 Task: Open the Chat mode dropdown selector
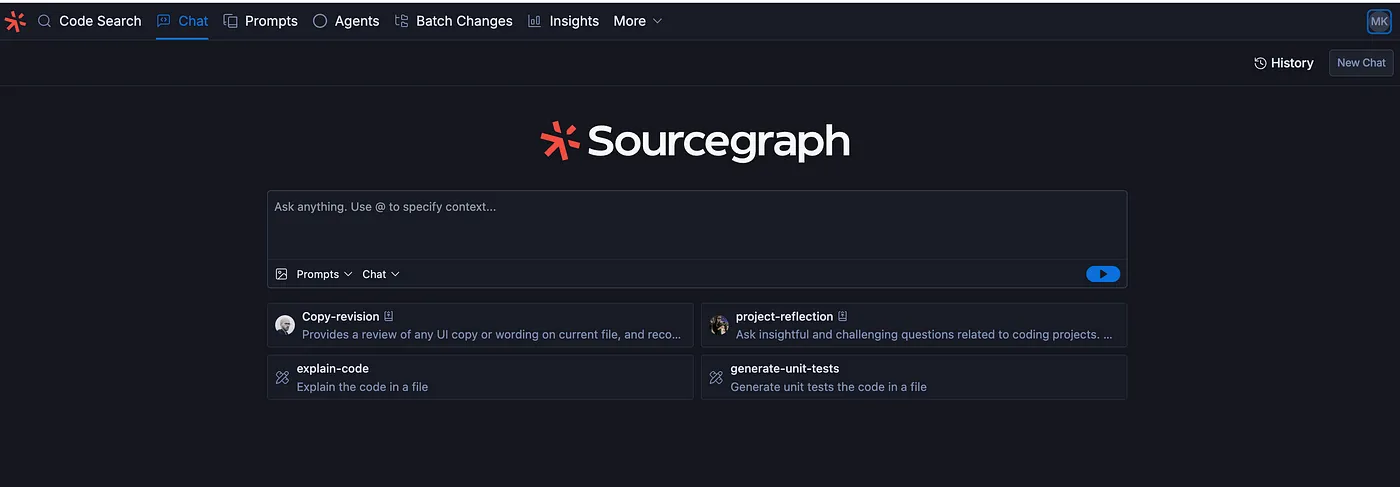381,274
